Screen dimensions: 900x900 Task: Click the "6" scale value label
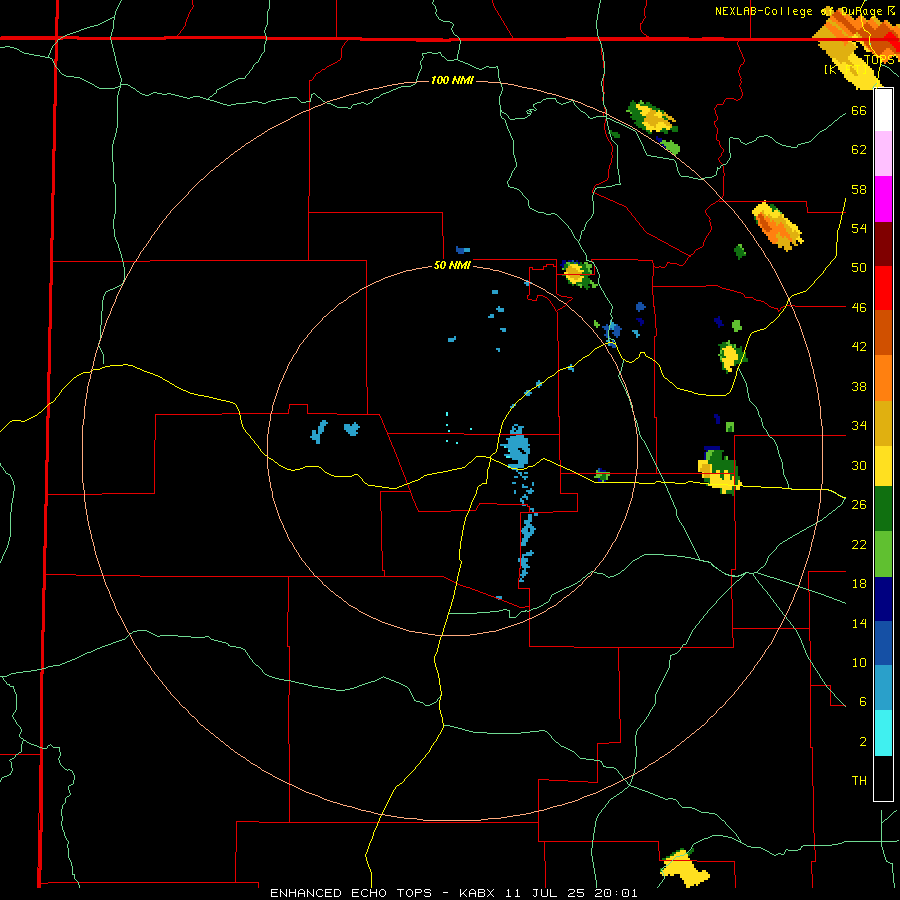tap(862, 701)
